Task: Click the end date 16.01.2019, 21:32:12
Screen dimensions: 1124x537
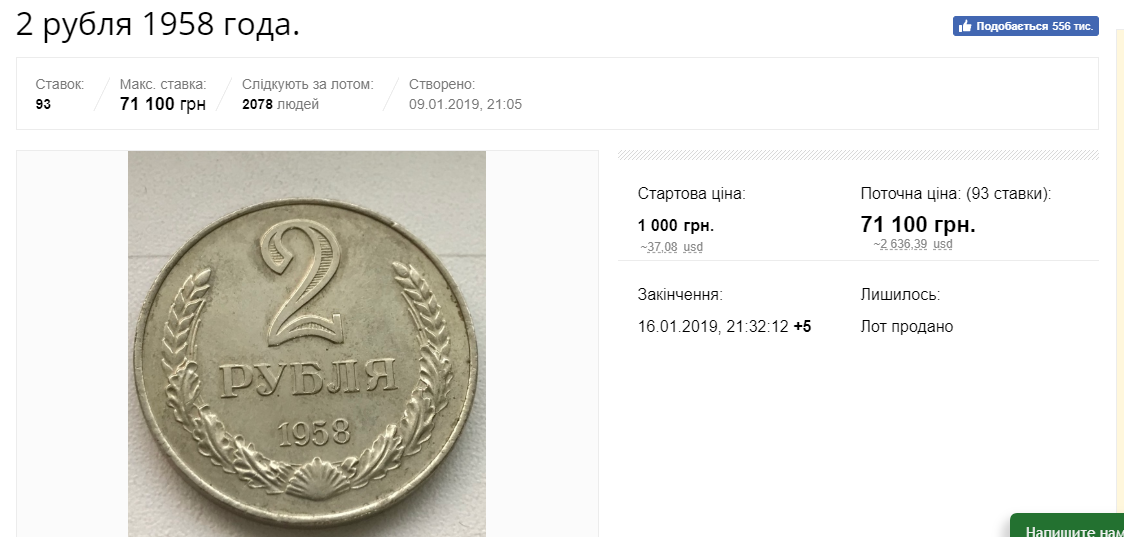Action: (713, 327)
